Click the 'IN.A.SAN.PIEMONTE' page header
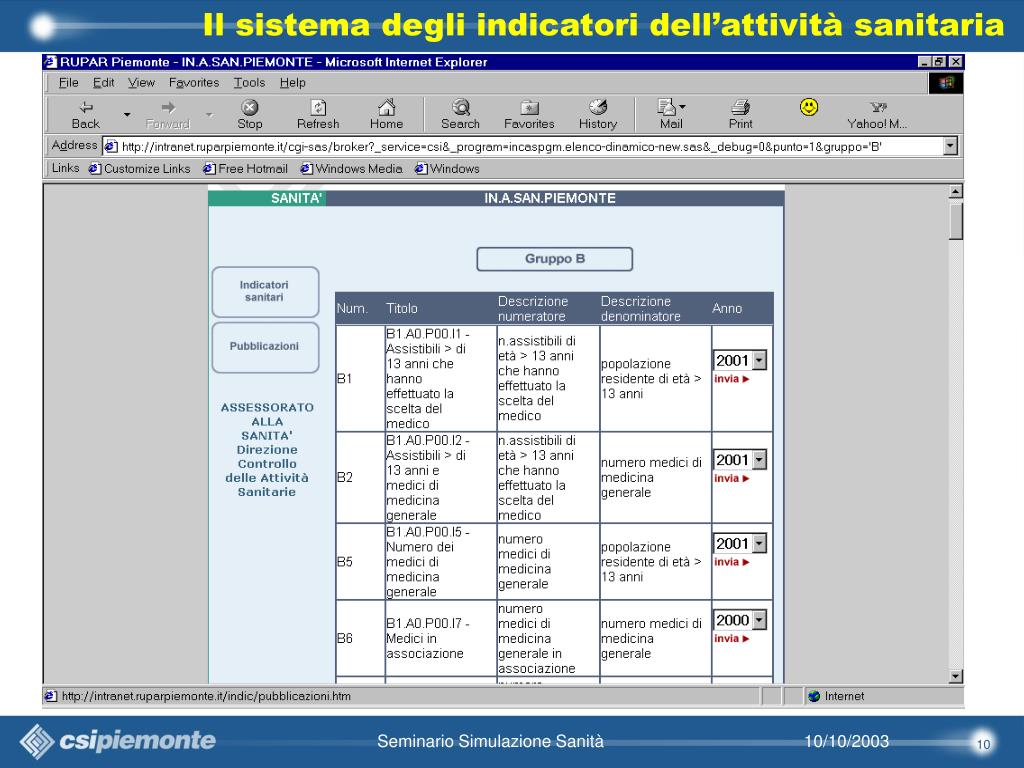The height and width of the screenshot is (768, 1024). 550,199
